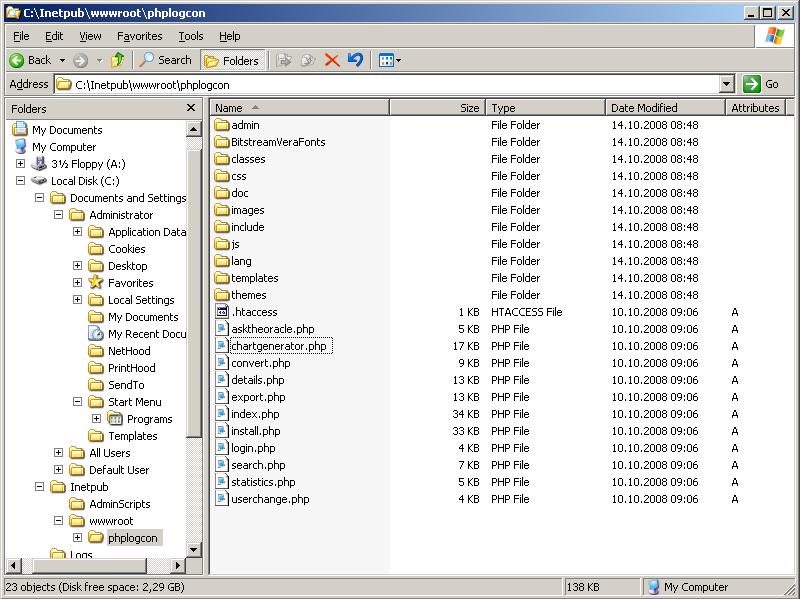Click the install.php file icon
800x599 pixels.
222,431
